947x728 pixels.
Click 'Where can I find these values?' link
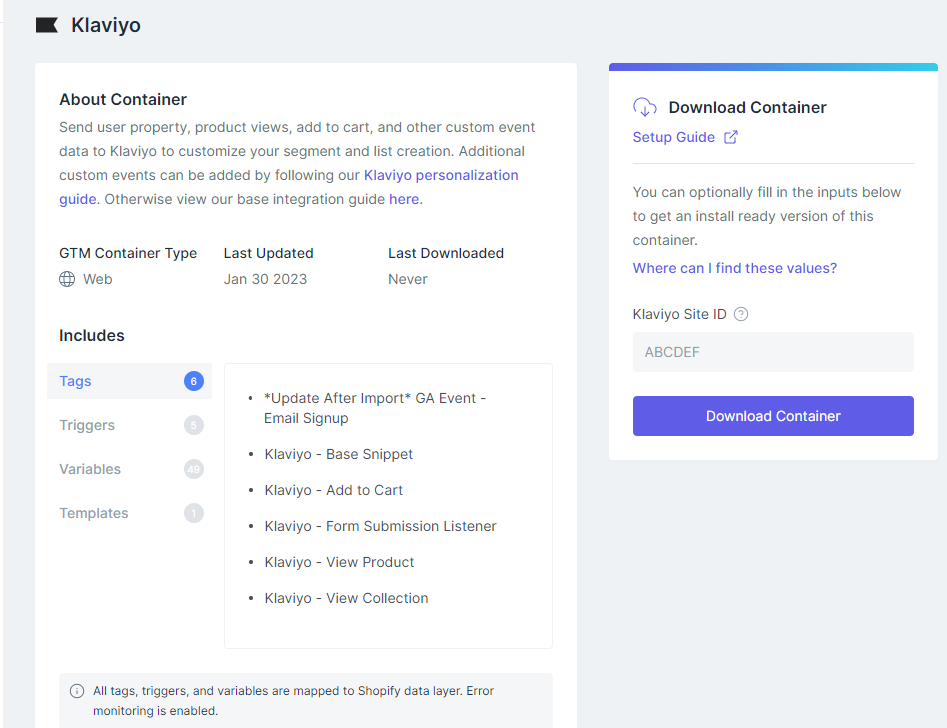coord(734,268)
